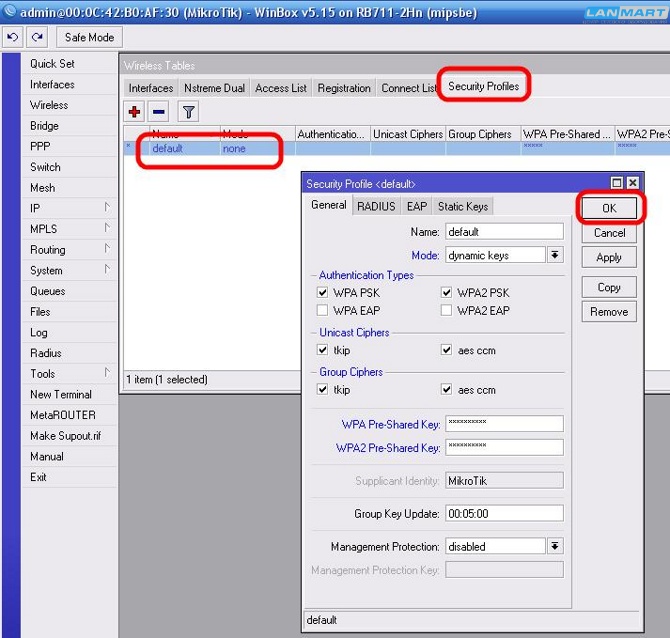Open the Registration tab

tap(344, 88)
